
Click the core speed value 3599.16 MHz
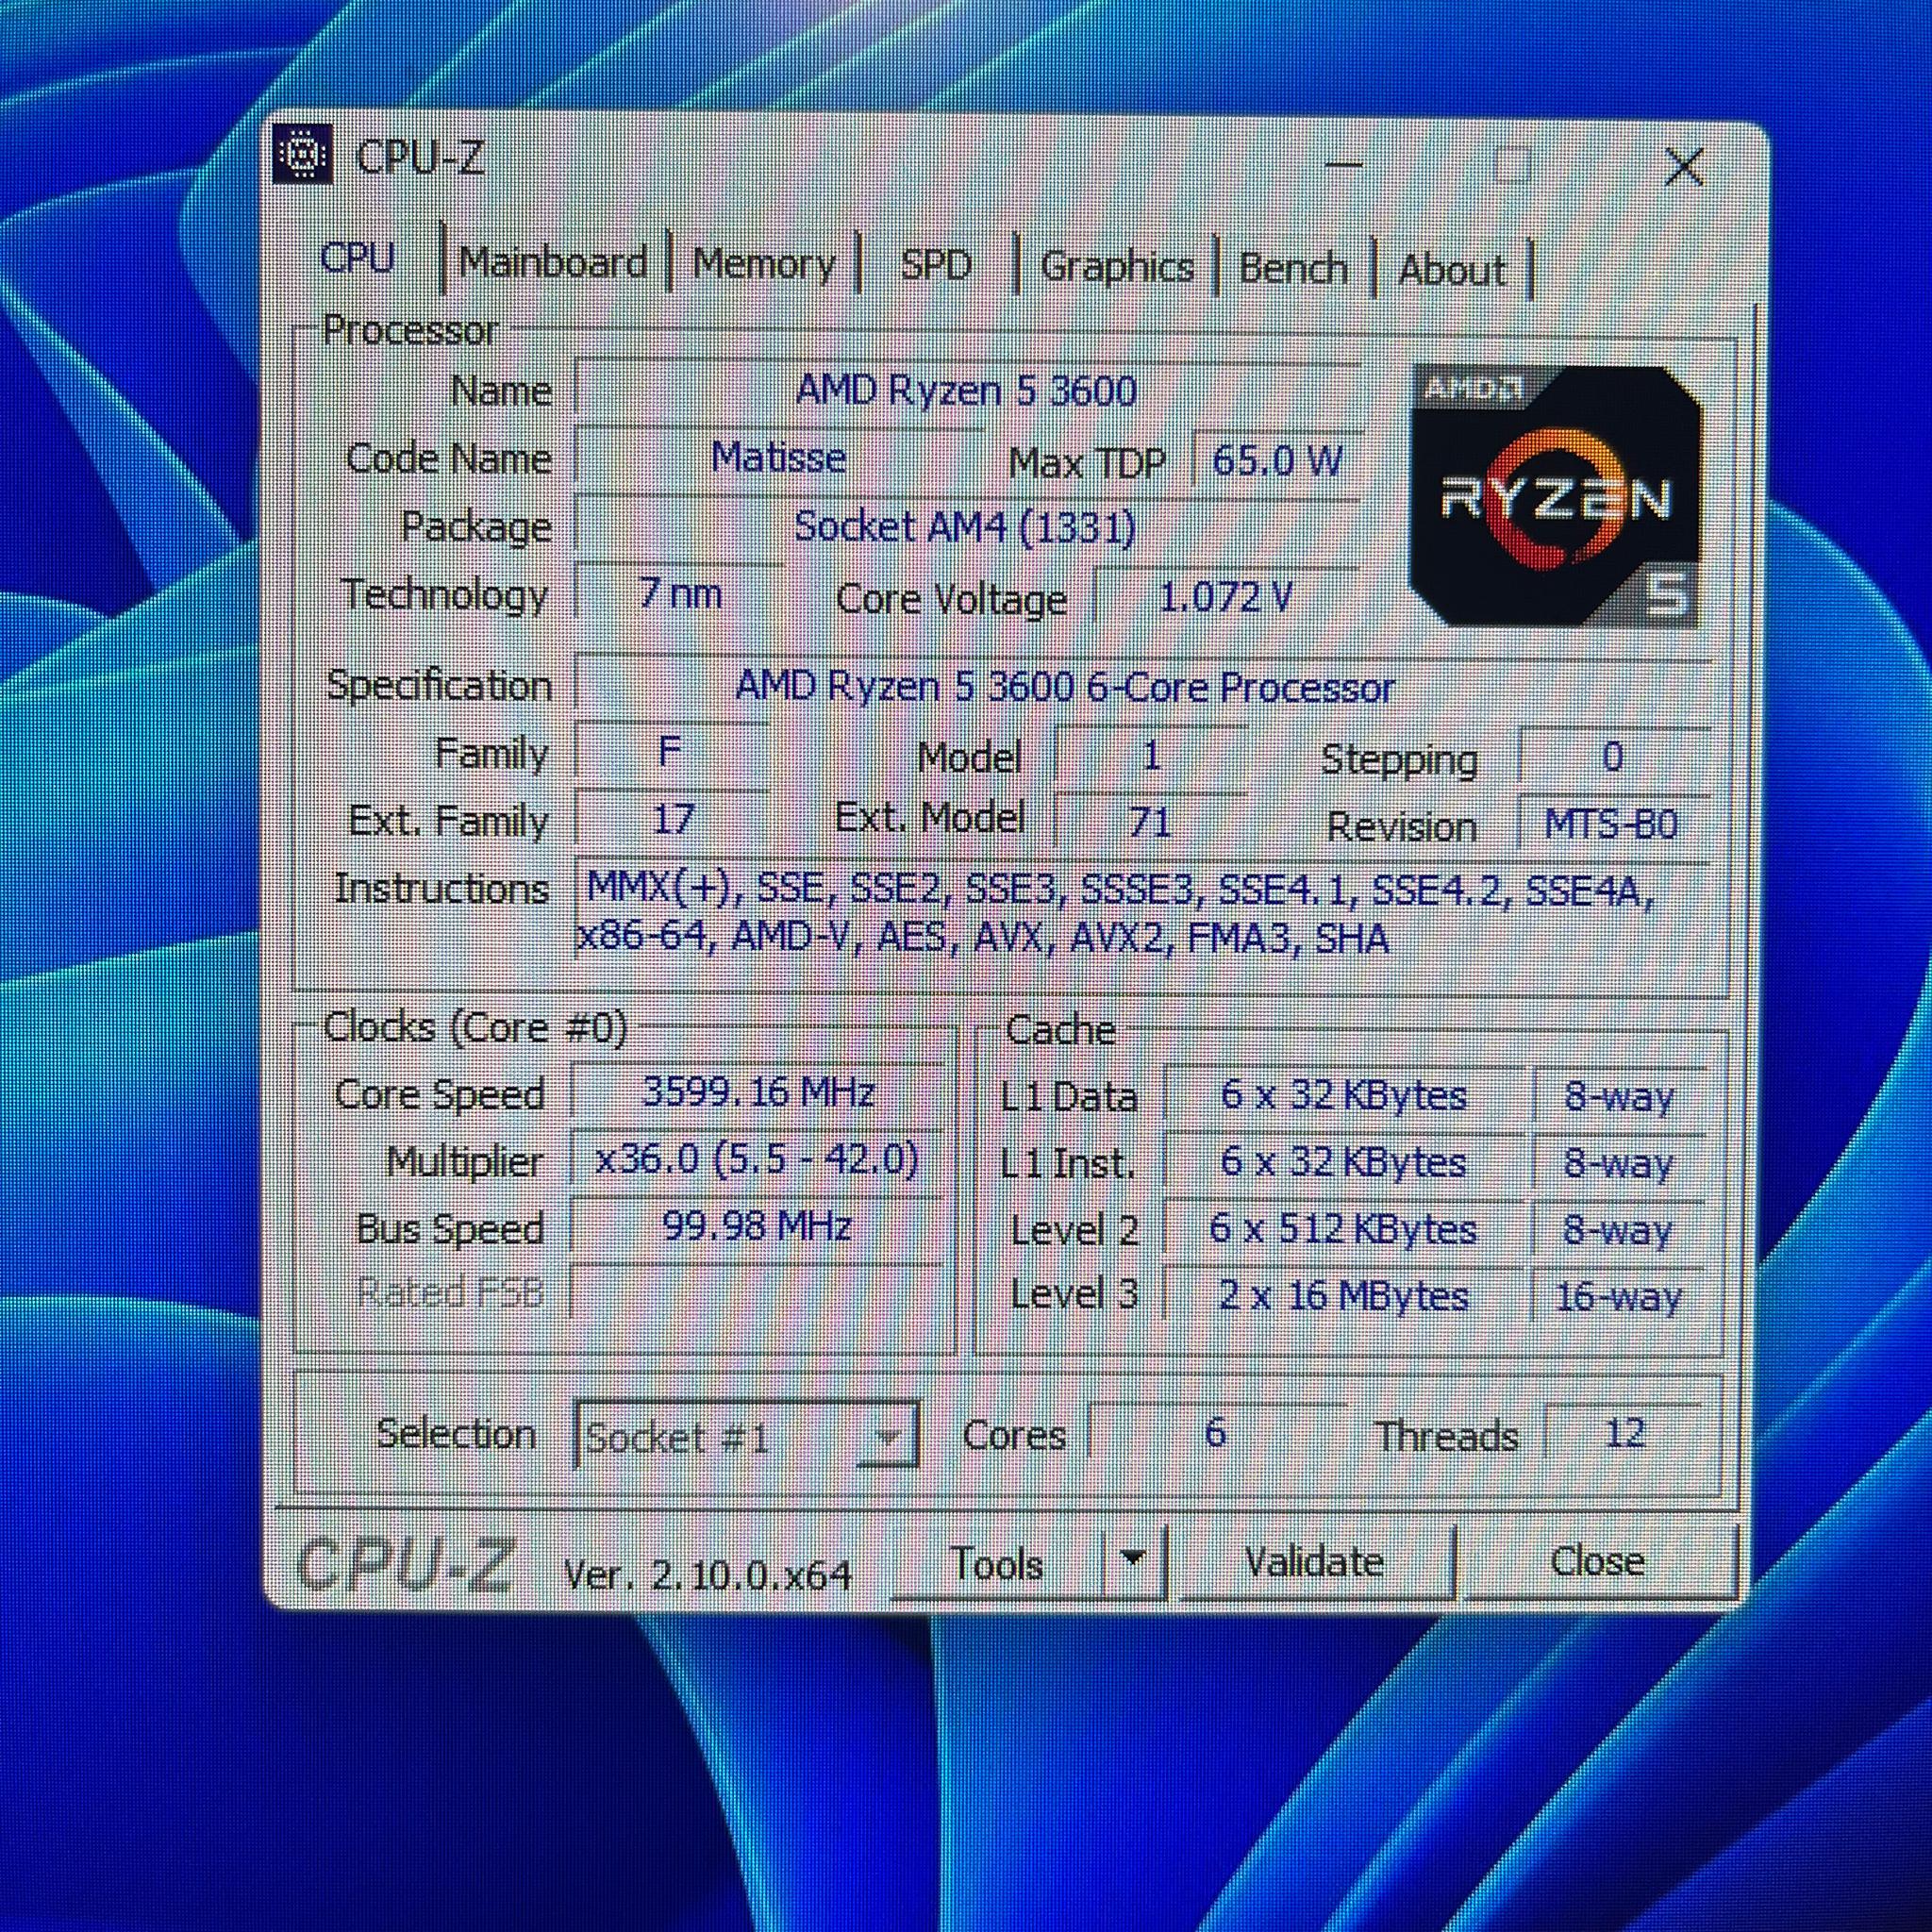758,1092
